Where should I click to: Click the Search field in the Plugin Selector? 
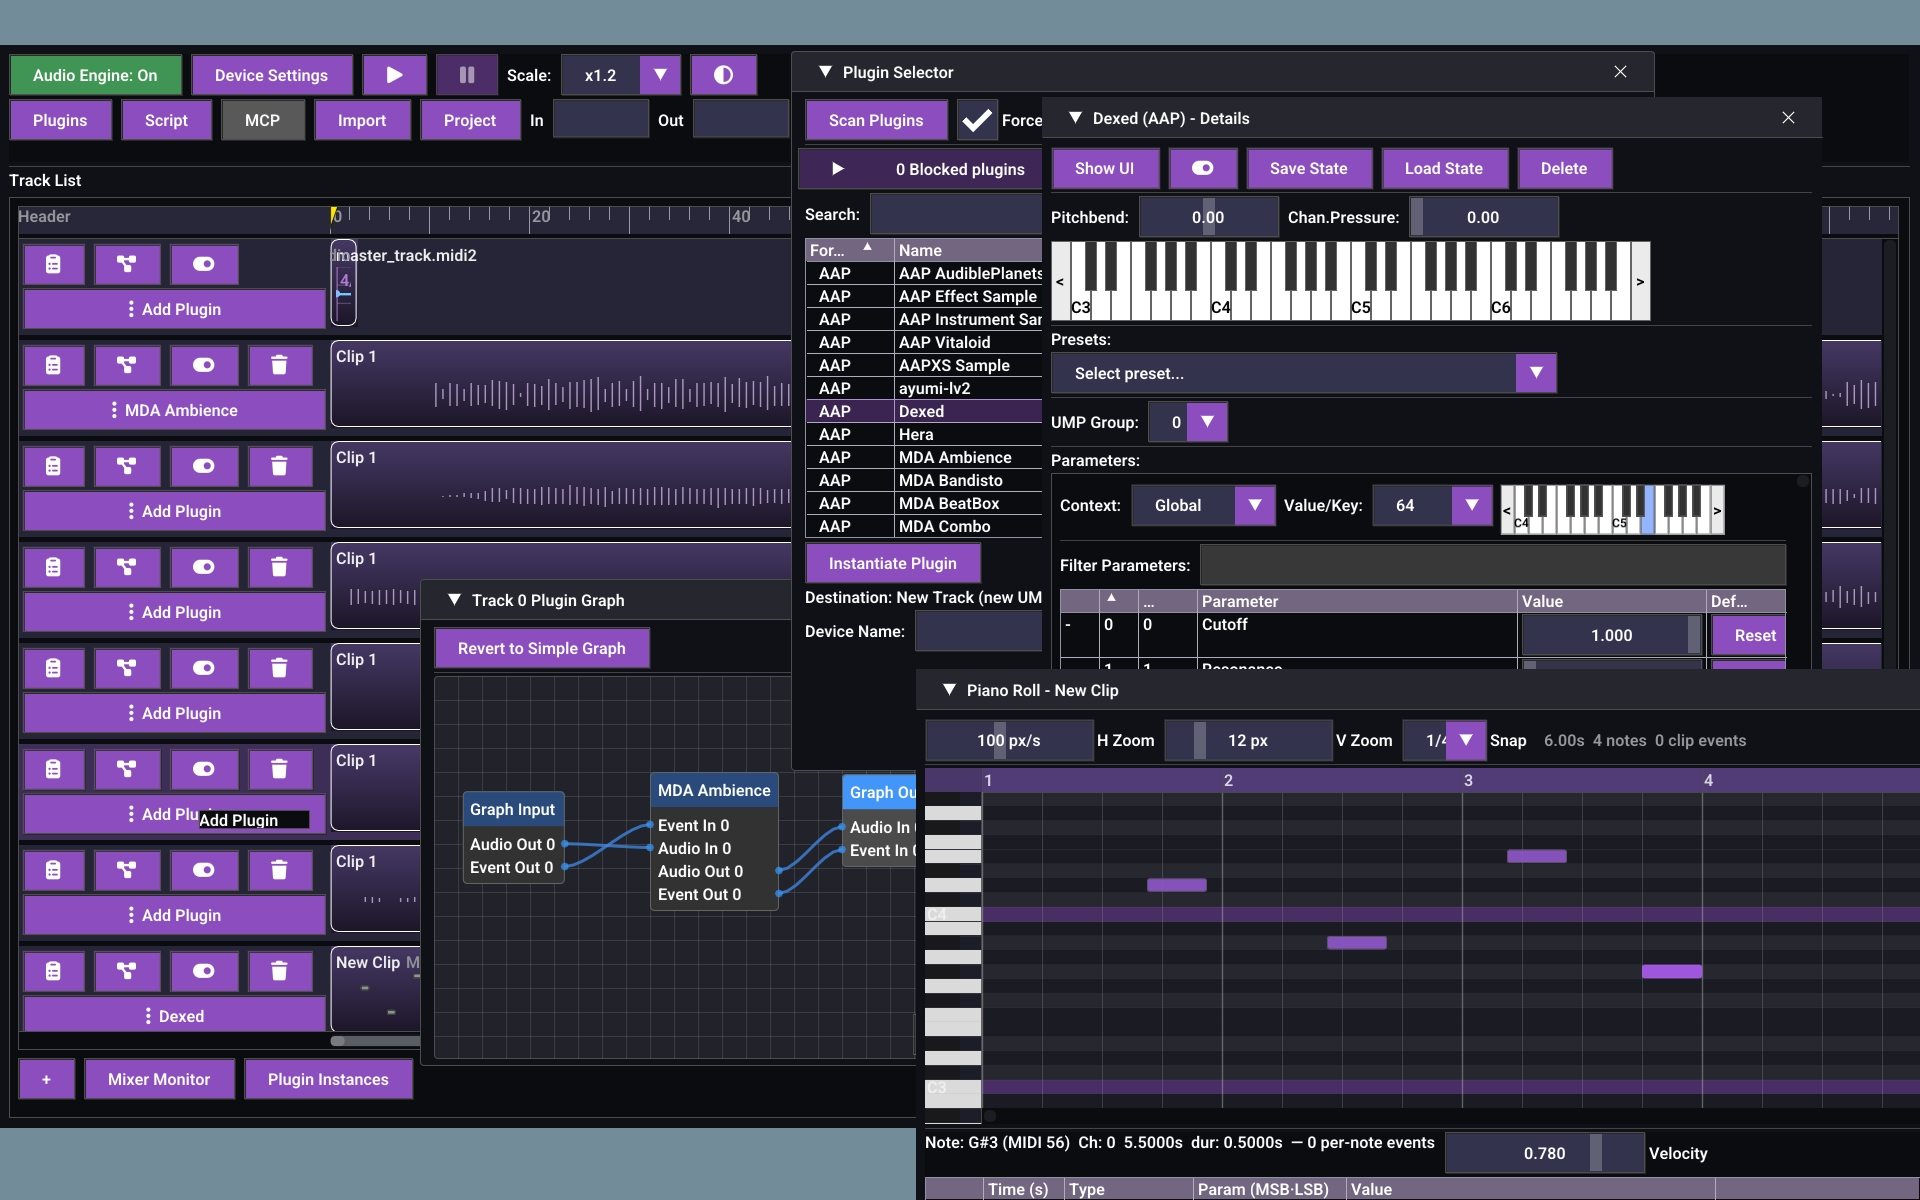(x=953, y=213)
